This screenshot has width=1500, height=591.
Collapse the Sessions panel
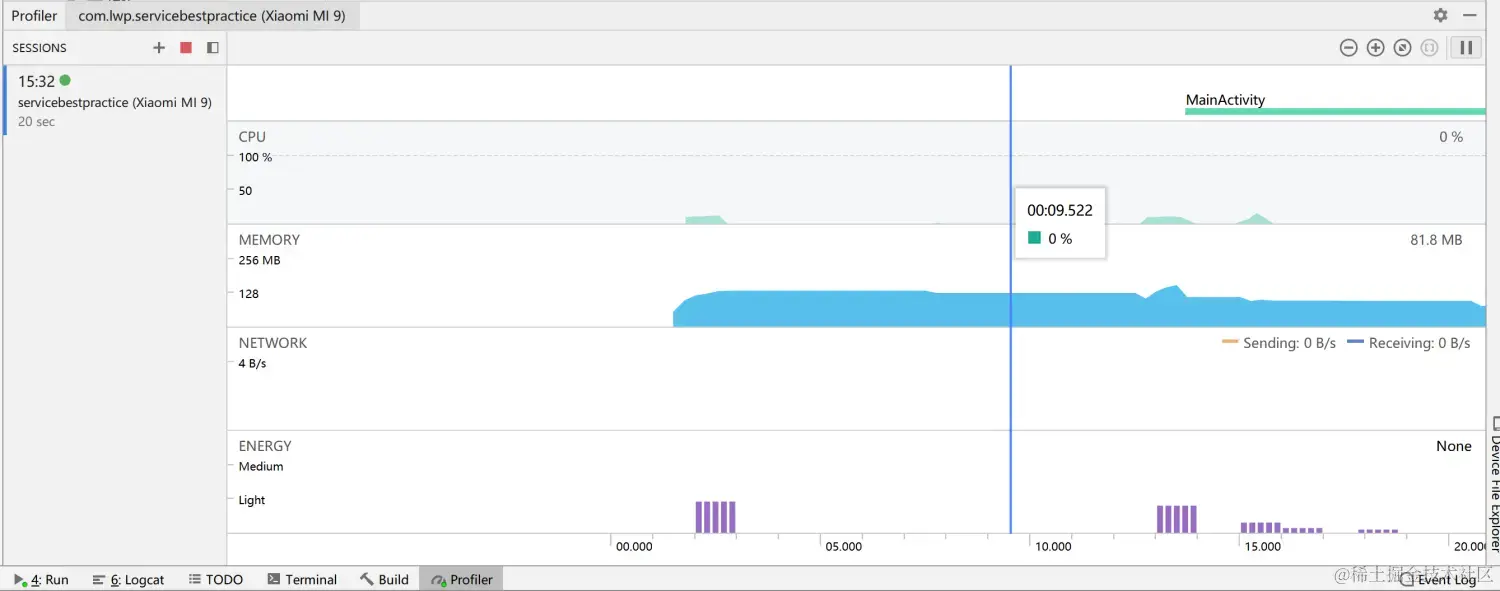(213, 48)
